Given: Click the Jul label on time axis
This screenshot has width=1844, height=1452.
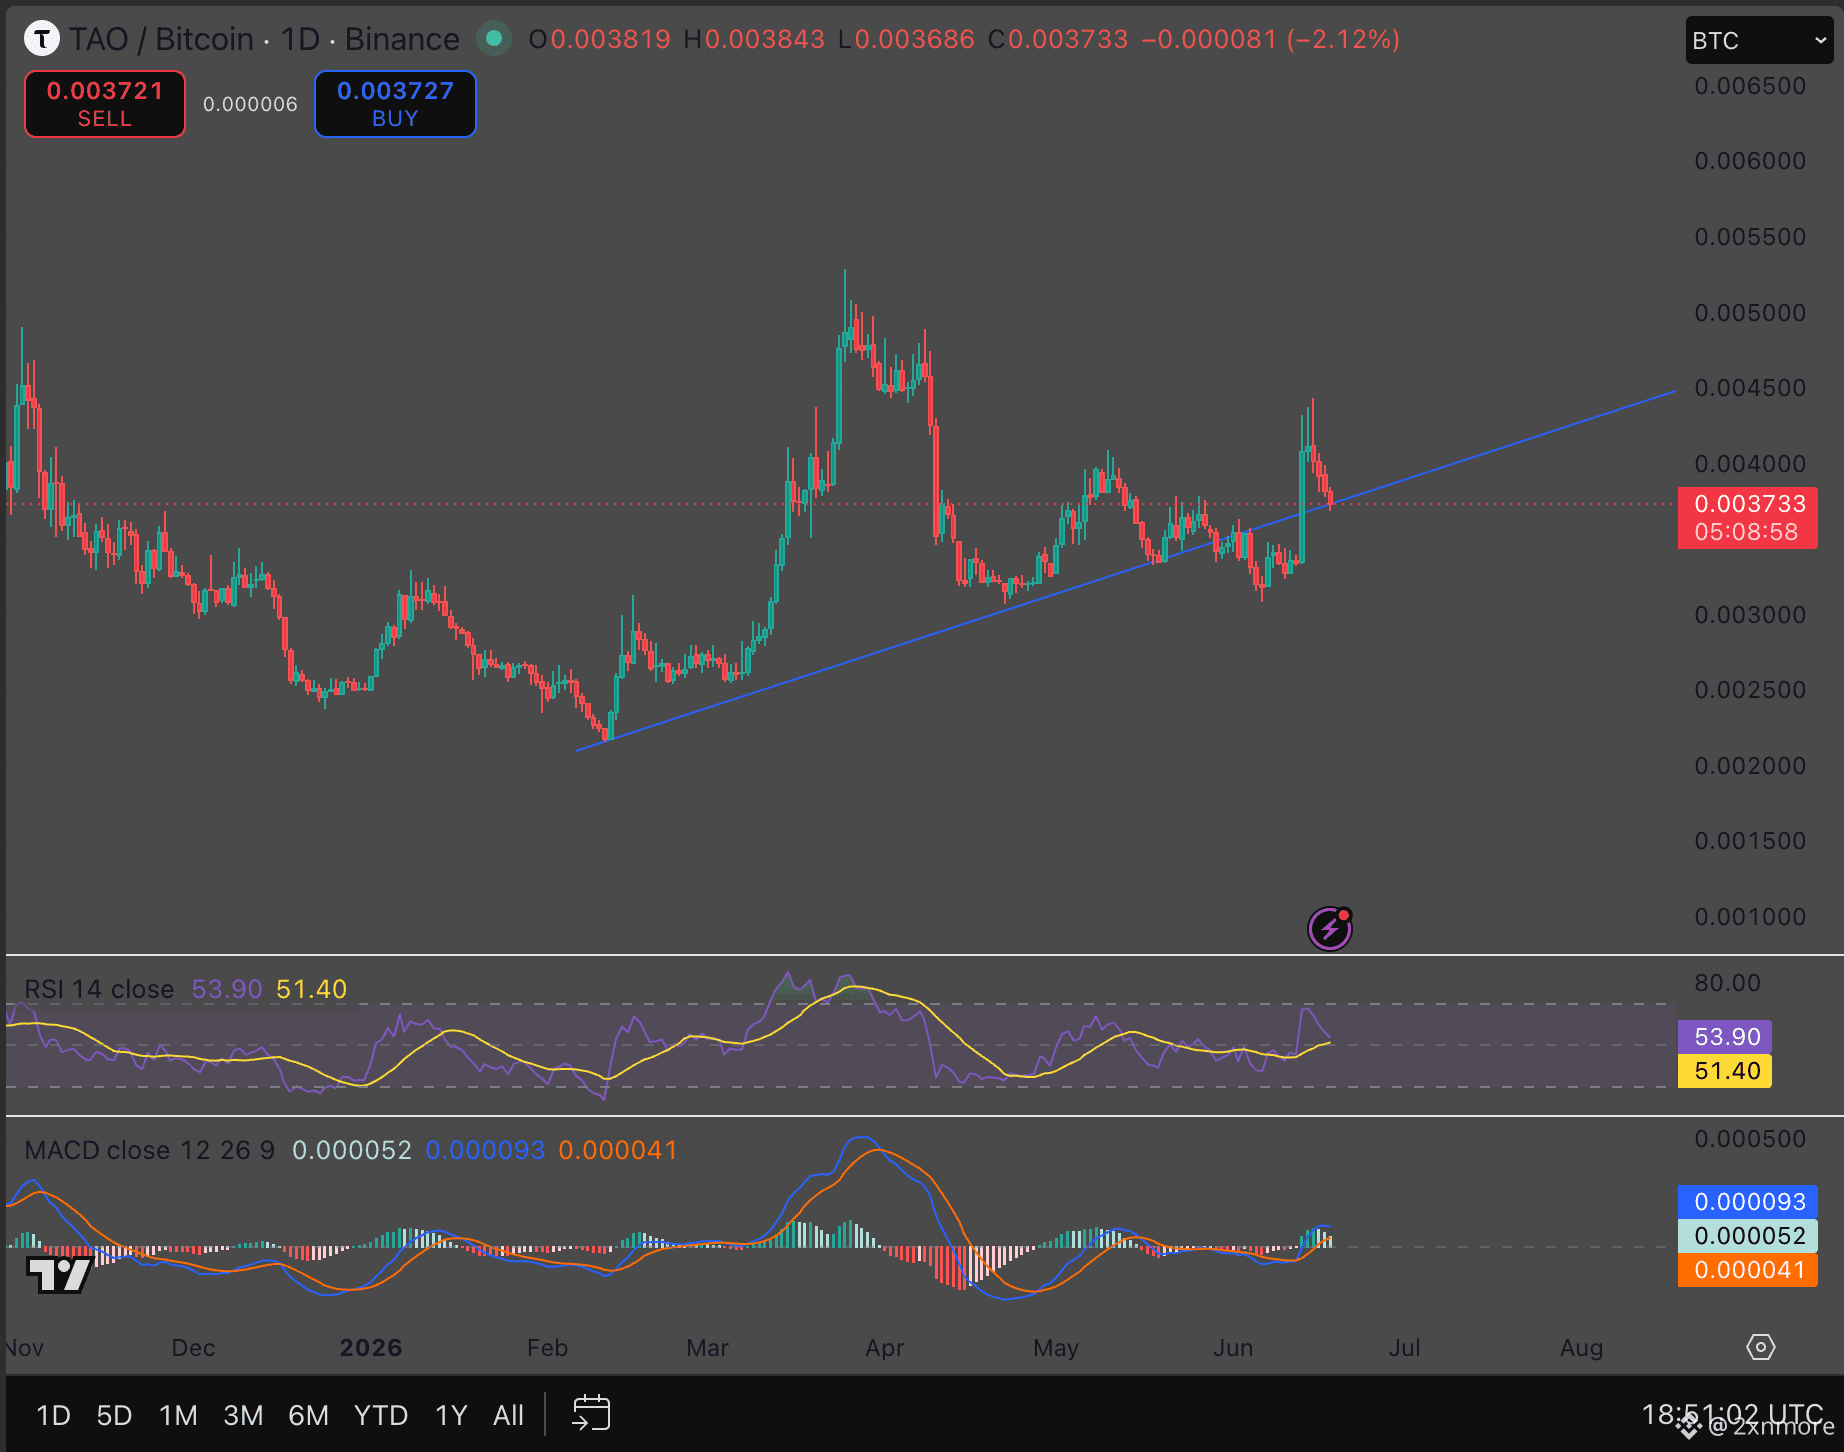Looking at the screenshot, I should click(1405, 1348).
